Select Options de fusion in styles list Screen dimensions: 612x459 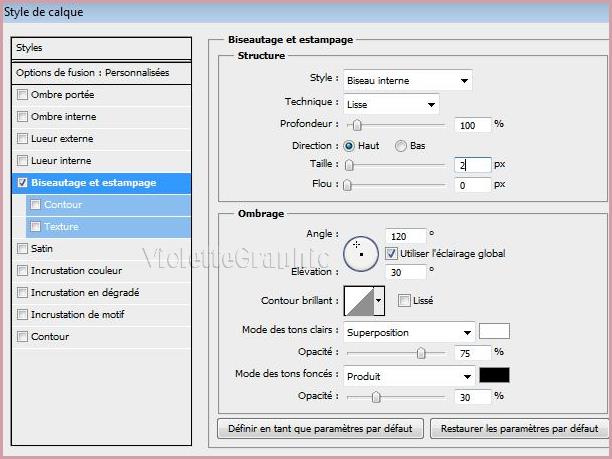point(102,73)
